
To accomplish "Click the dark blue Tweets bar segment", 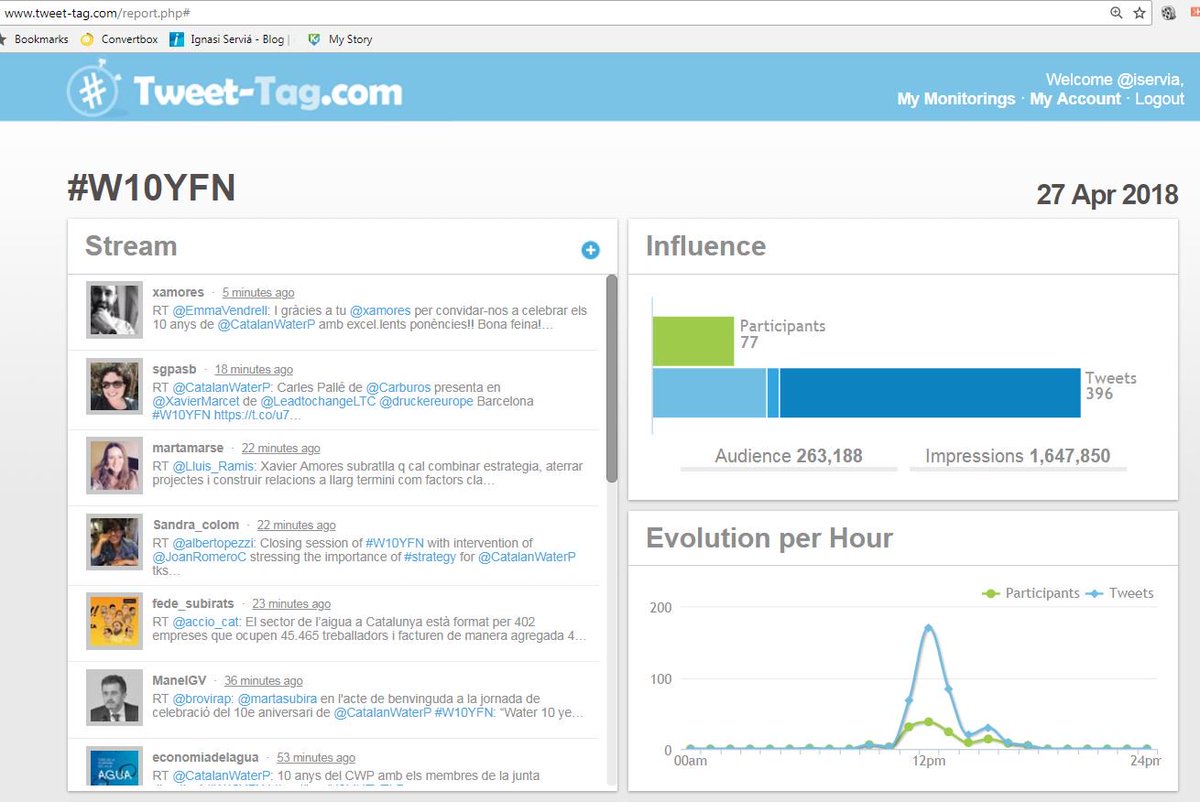I will point(931,393).
